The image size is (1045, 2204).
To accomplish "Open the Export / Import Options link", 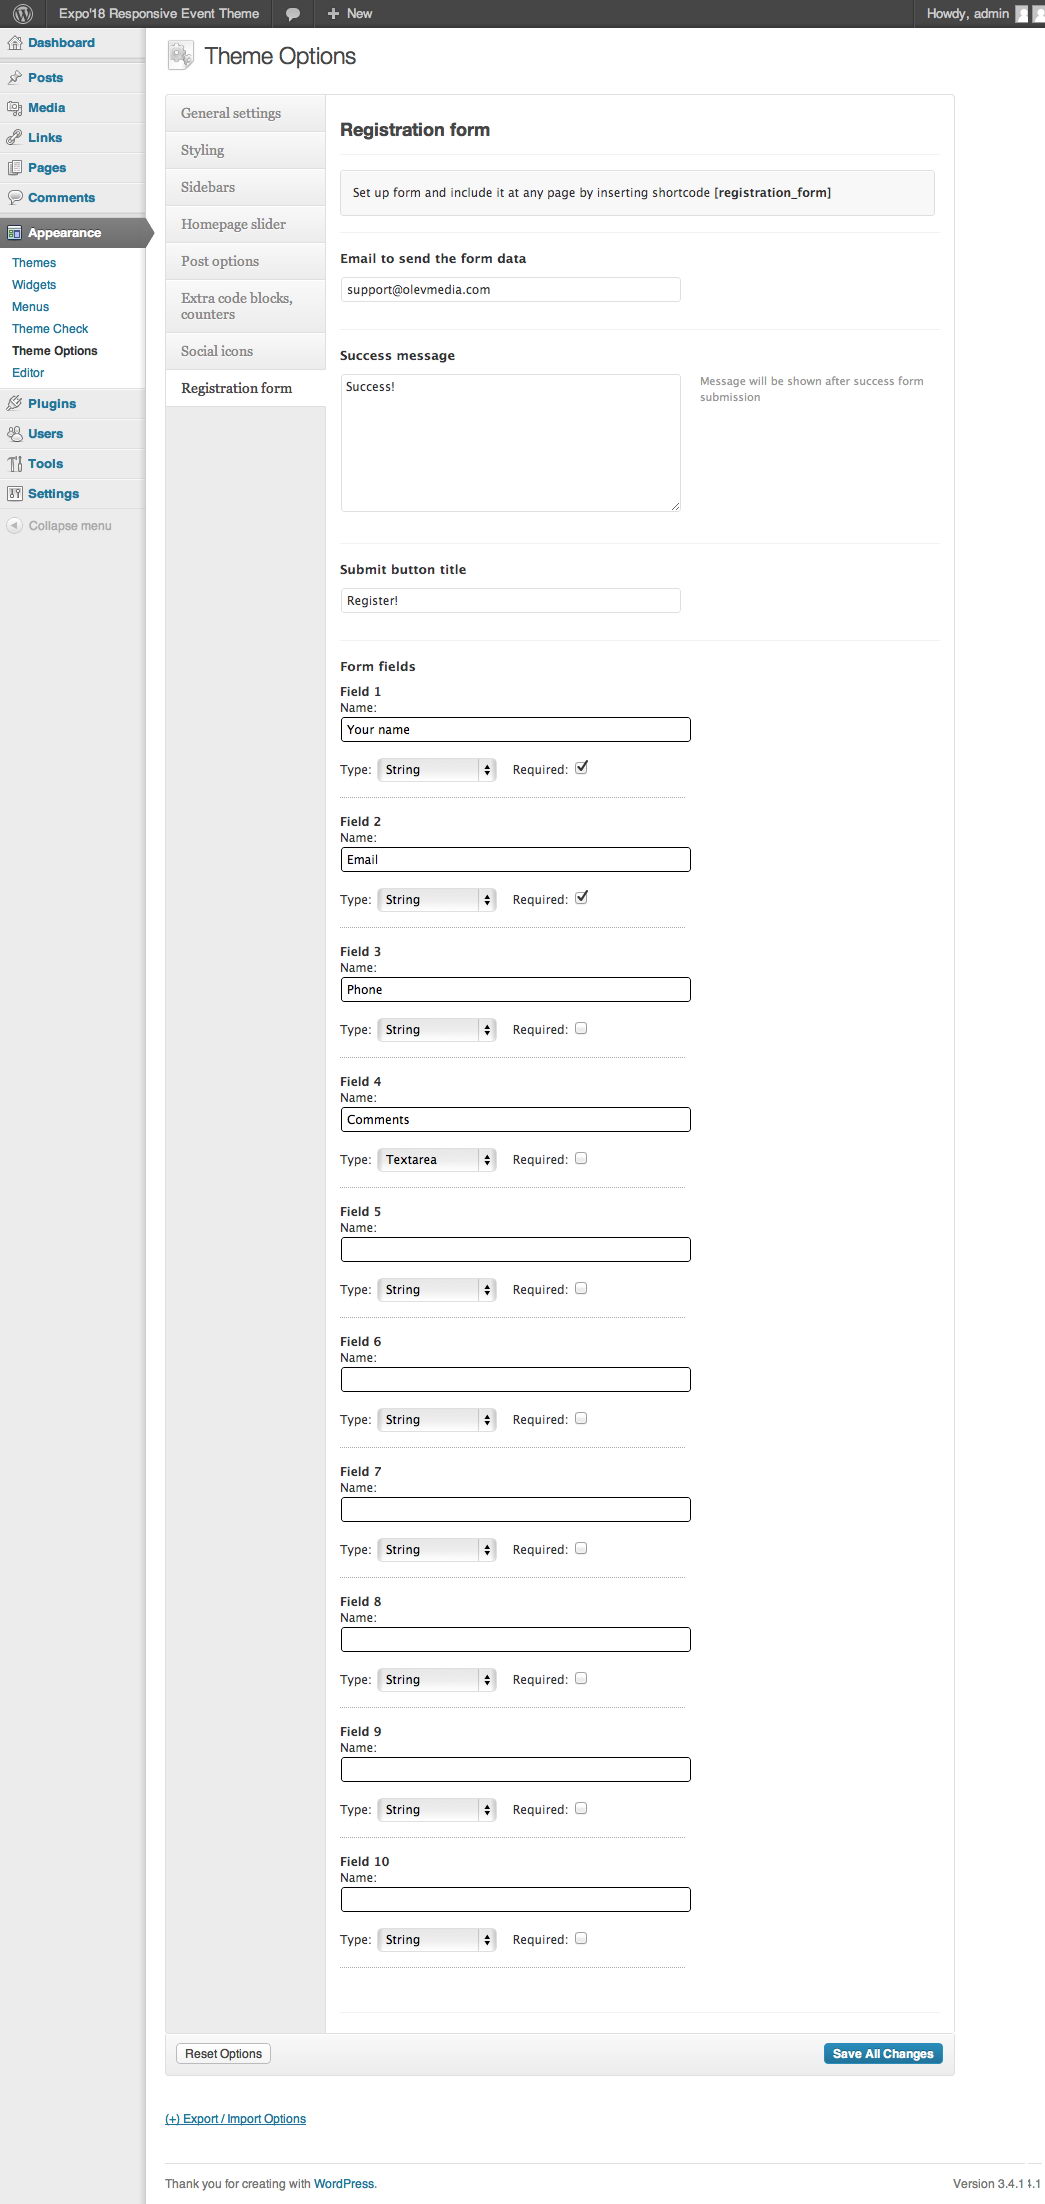I will (x=236, y=2119).
